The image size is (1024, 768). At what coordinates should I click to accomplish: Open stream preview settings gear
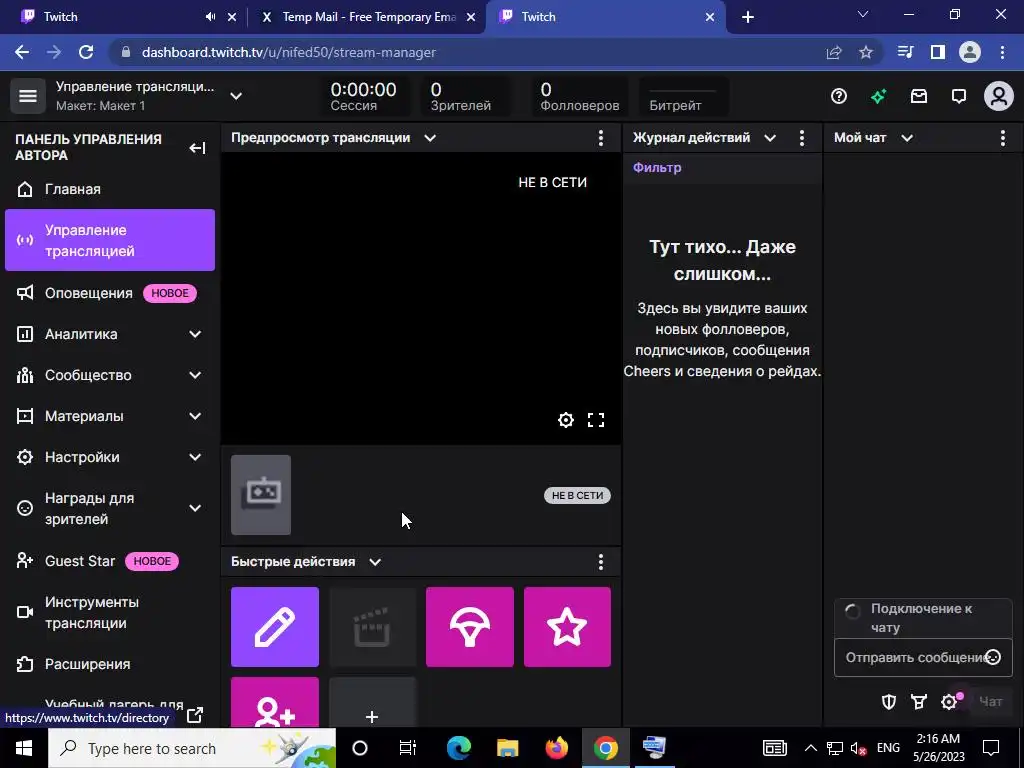[566, 420]
